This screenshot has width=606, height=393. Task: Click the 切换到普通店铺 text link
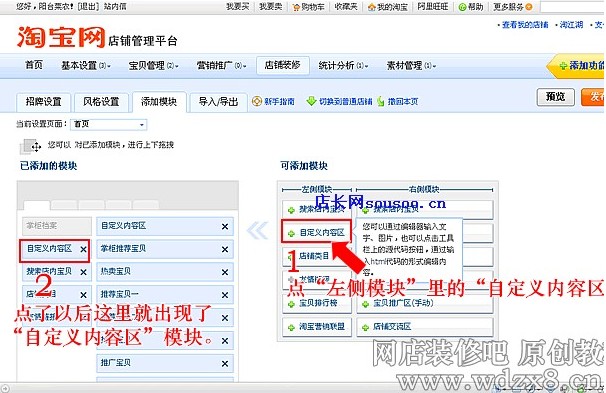tap(346, 102)
